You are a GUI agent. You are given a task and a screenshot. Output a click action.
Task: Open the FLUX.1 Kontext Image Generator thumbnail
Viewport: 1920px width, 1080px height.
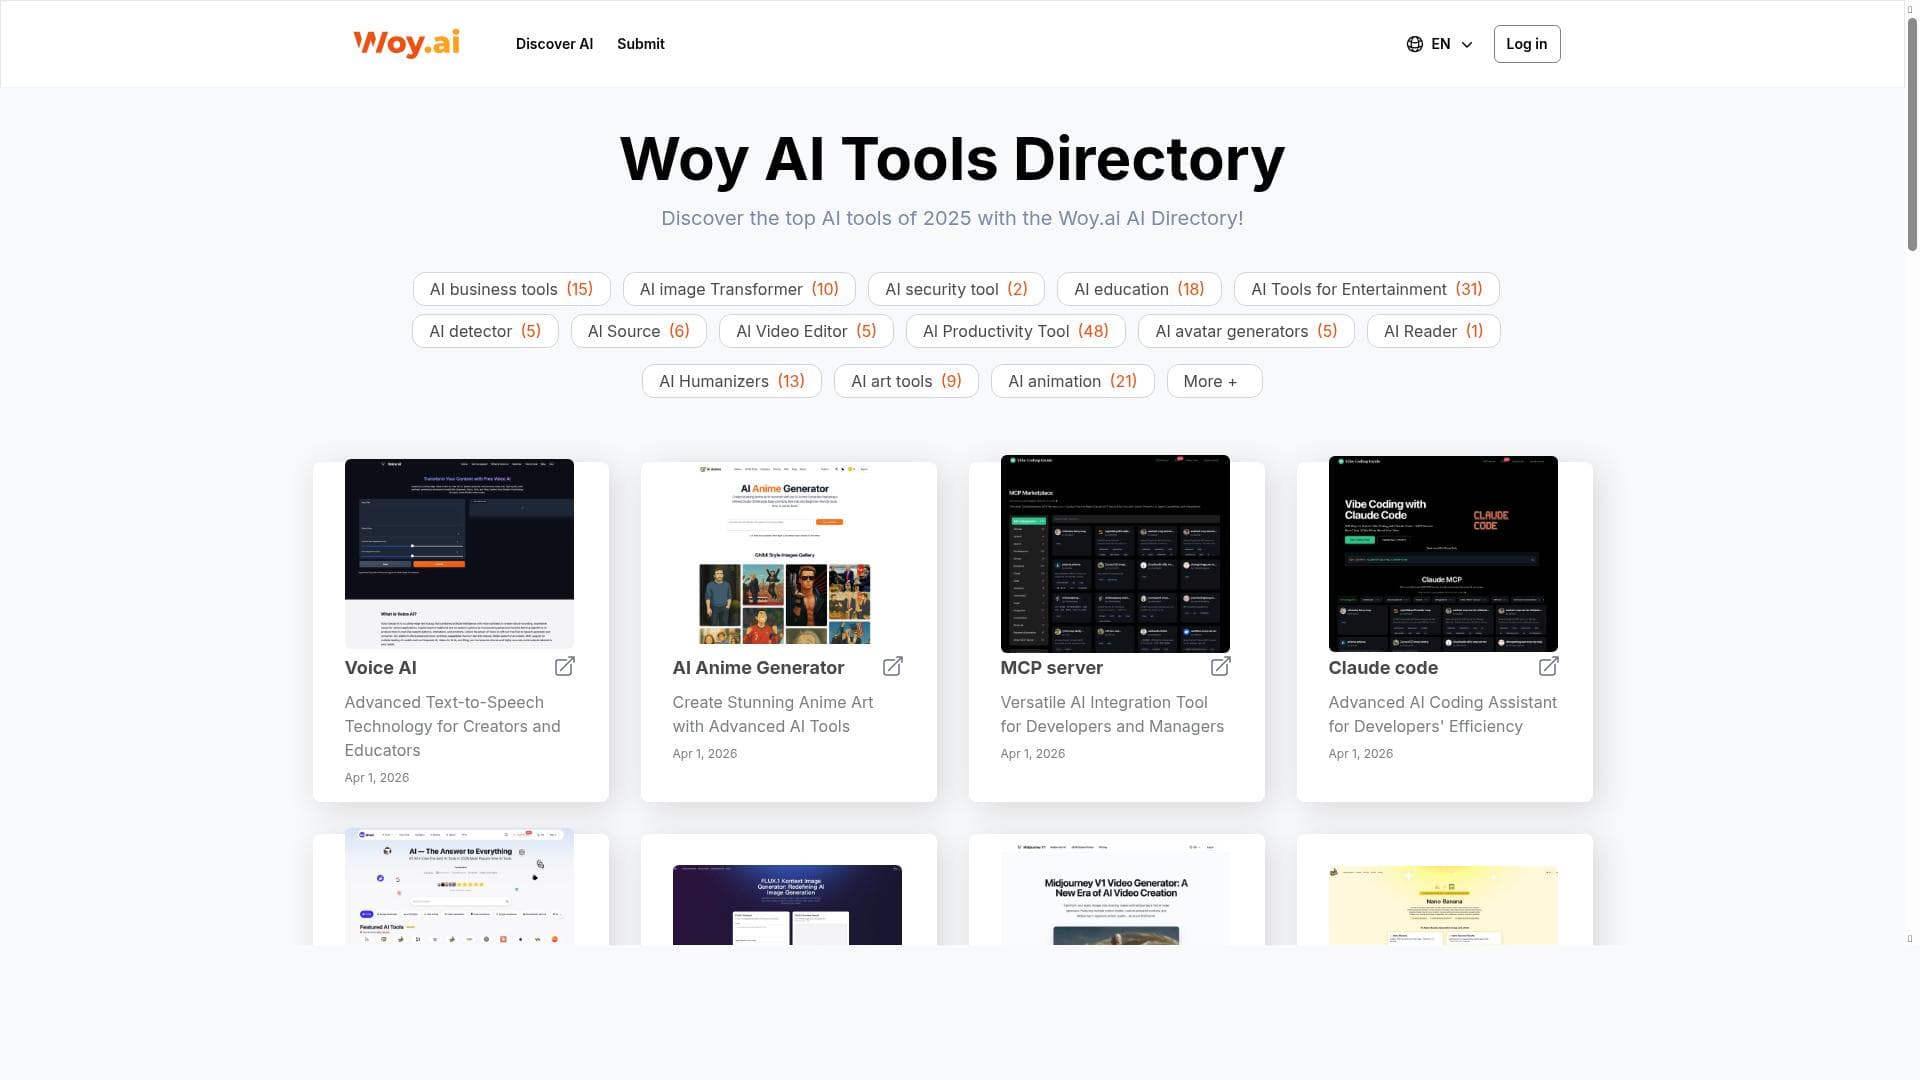(787, 905)
